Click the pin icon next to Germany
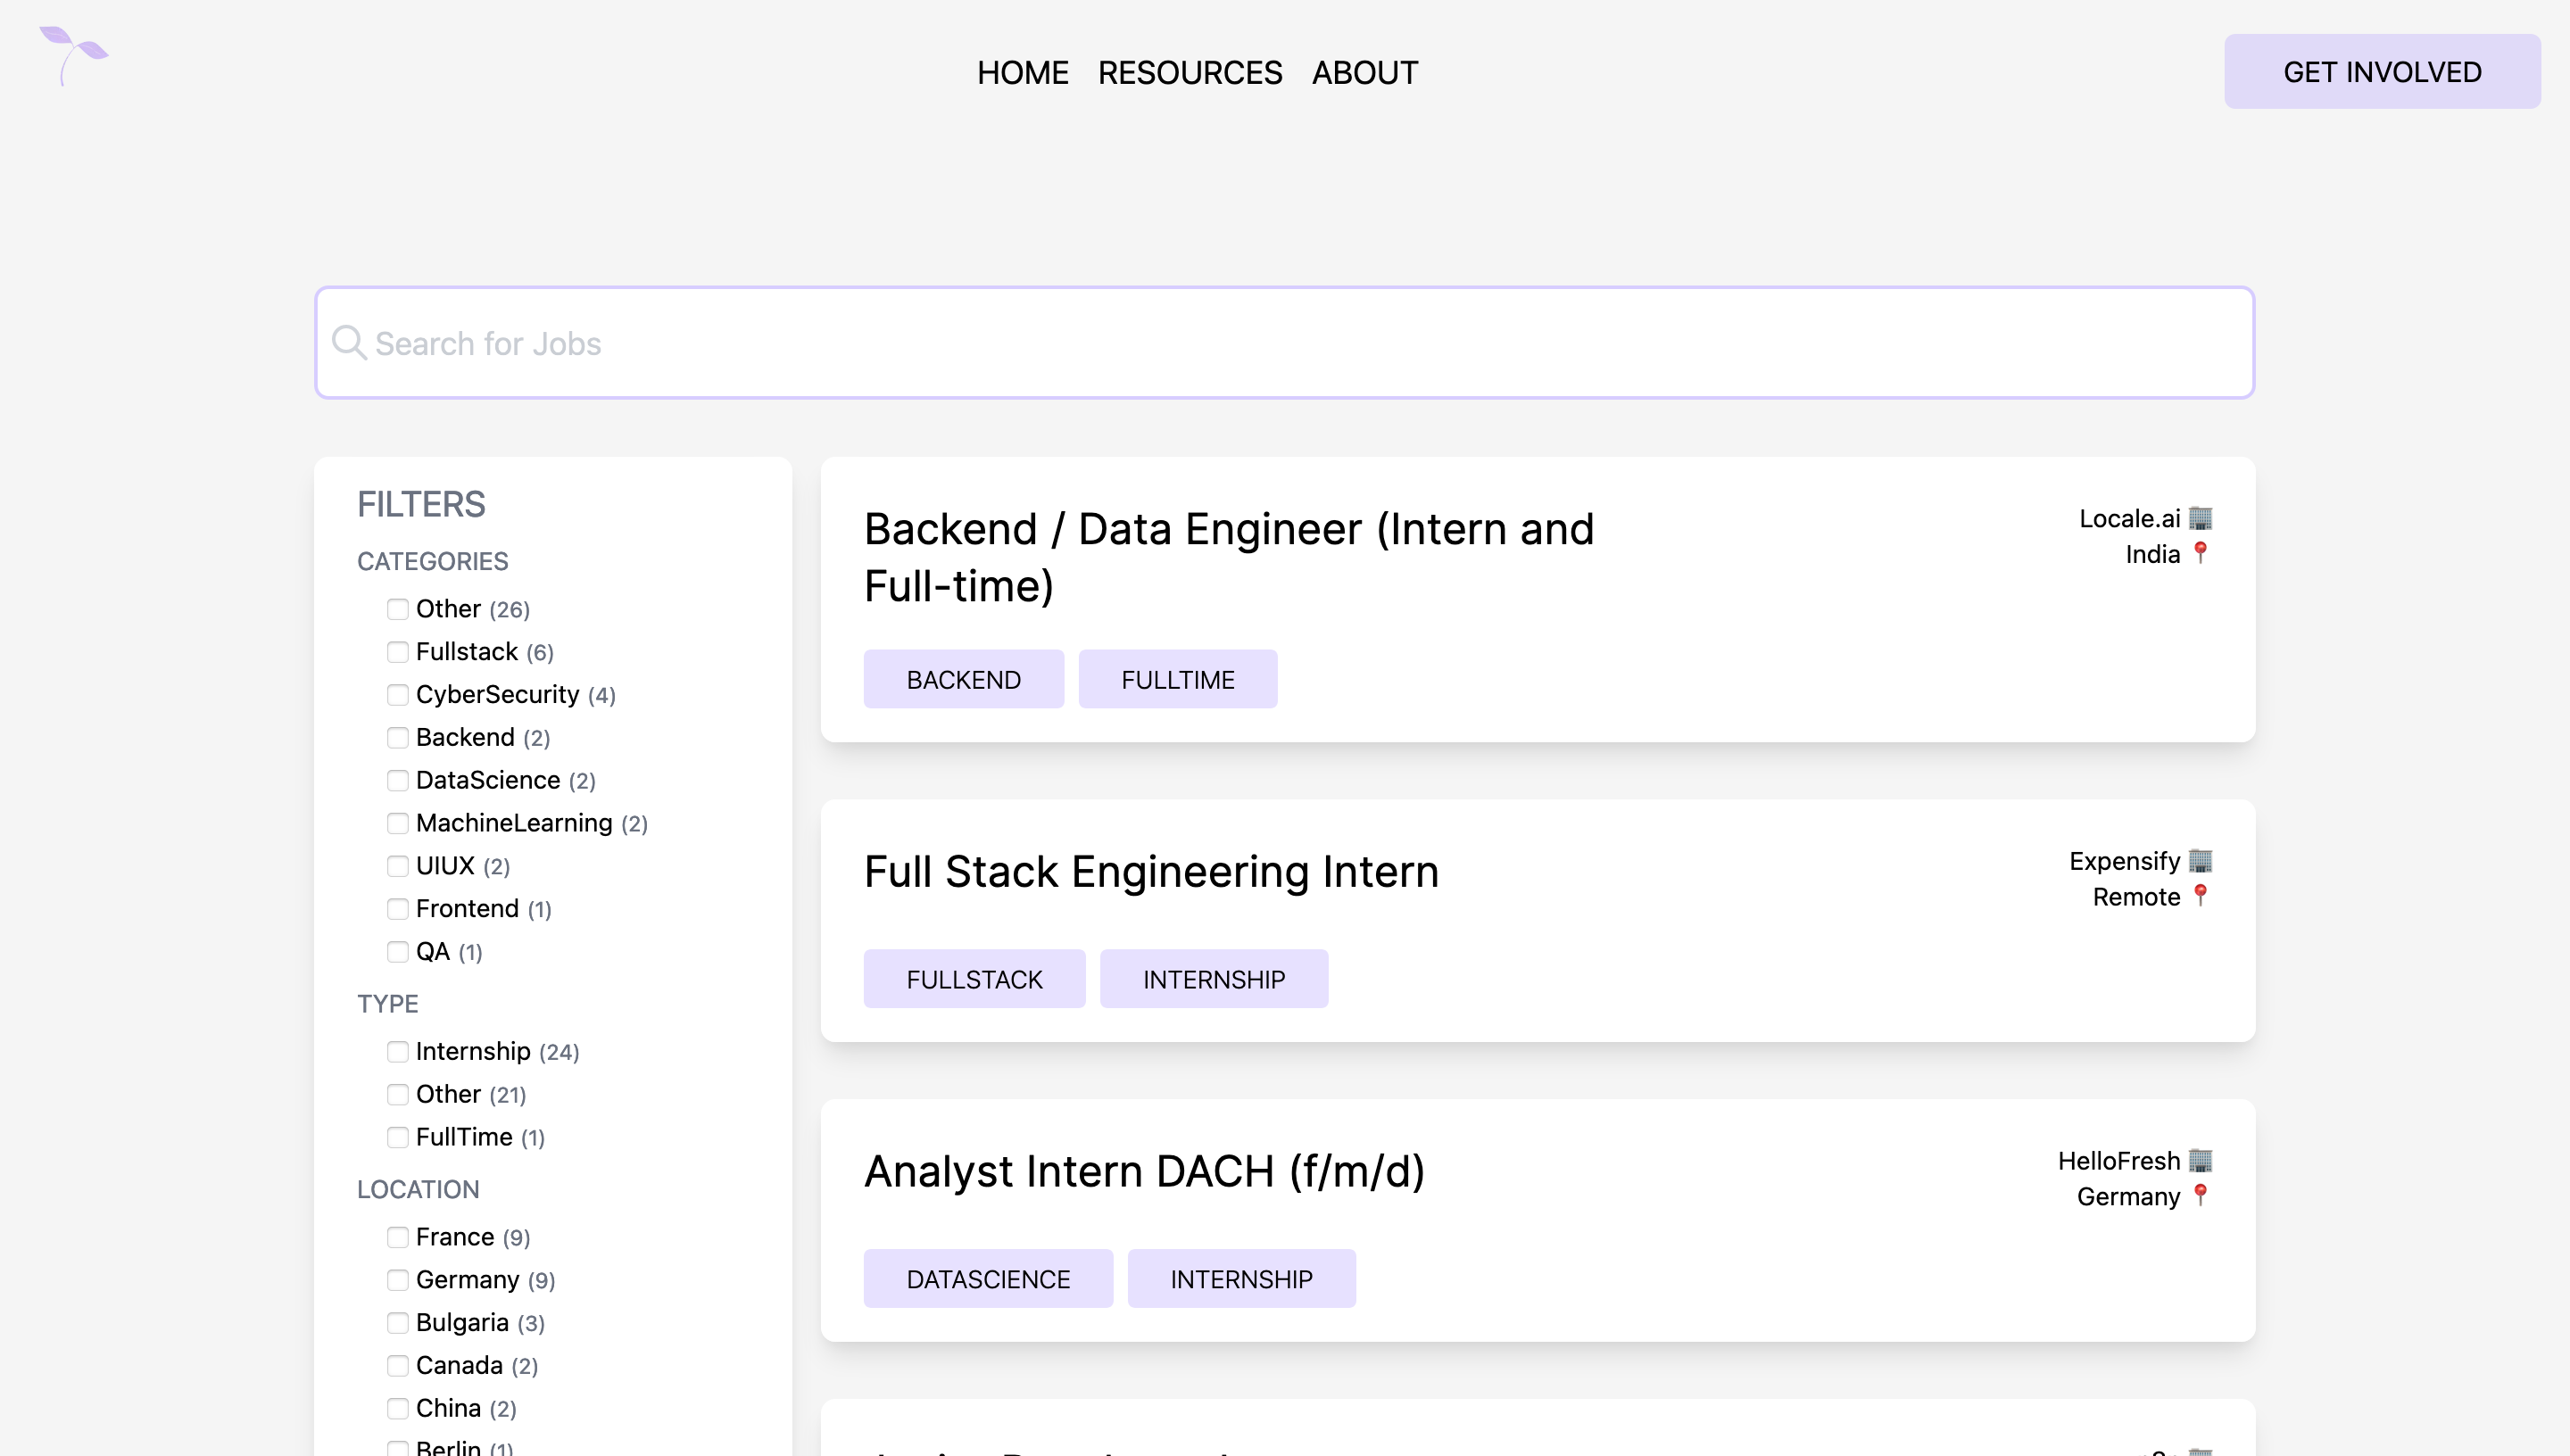The height and width of the screenshot is (1456, 2570). point(2199,1196)
